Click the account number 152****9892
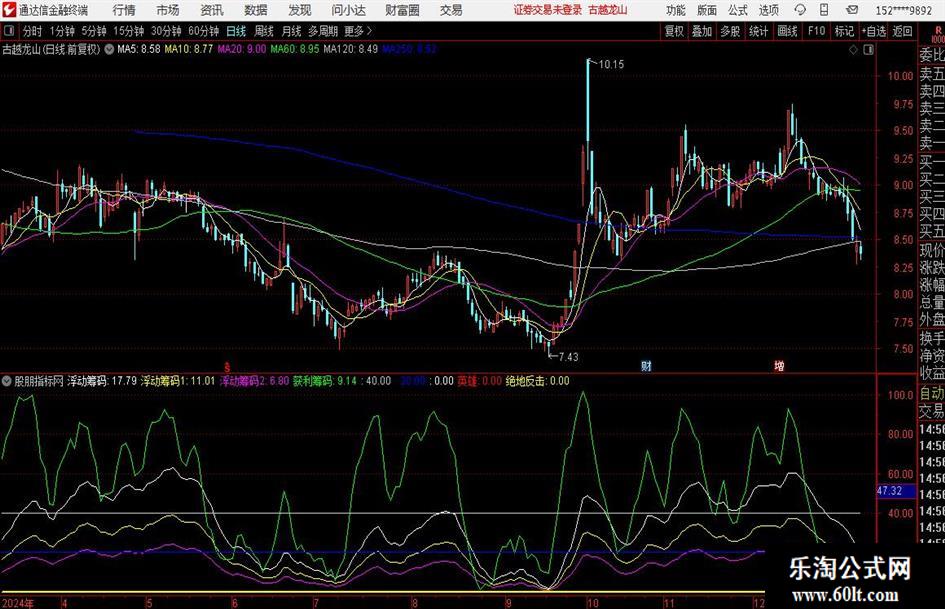The width and height of the screenshot is (945, 609). pyautogui.click(x=903, y=10)
